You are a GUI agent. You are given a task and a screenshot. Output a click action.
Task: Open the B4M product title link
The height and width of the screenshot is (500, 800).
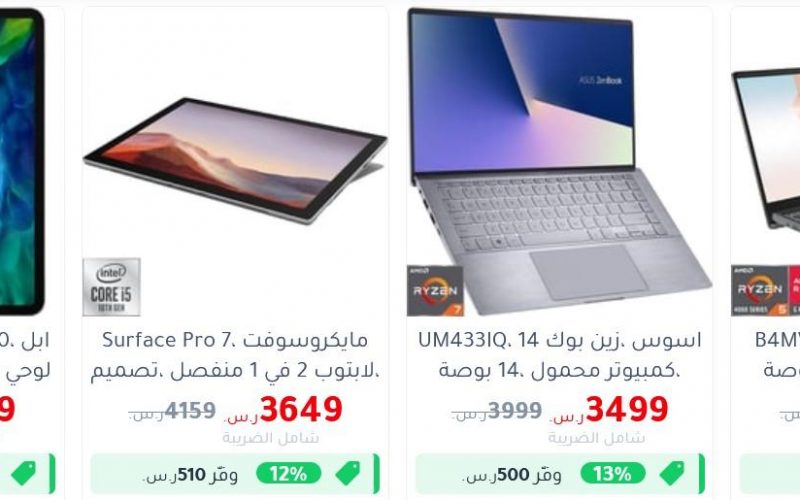tap(777, 355)
